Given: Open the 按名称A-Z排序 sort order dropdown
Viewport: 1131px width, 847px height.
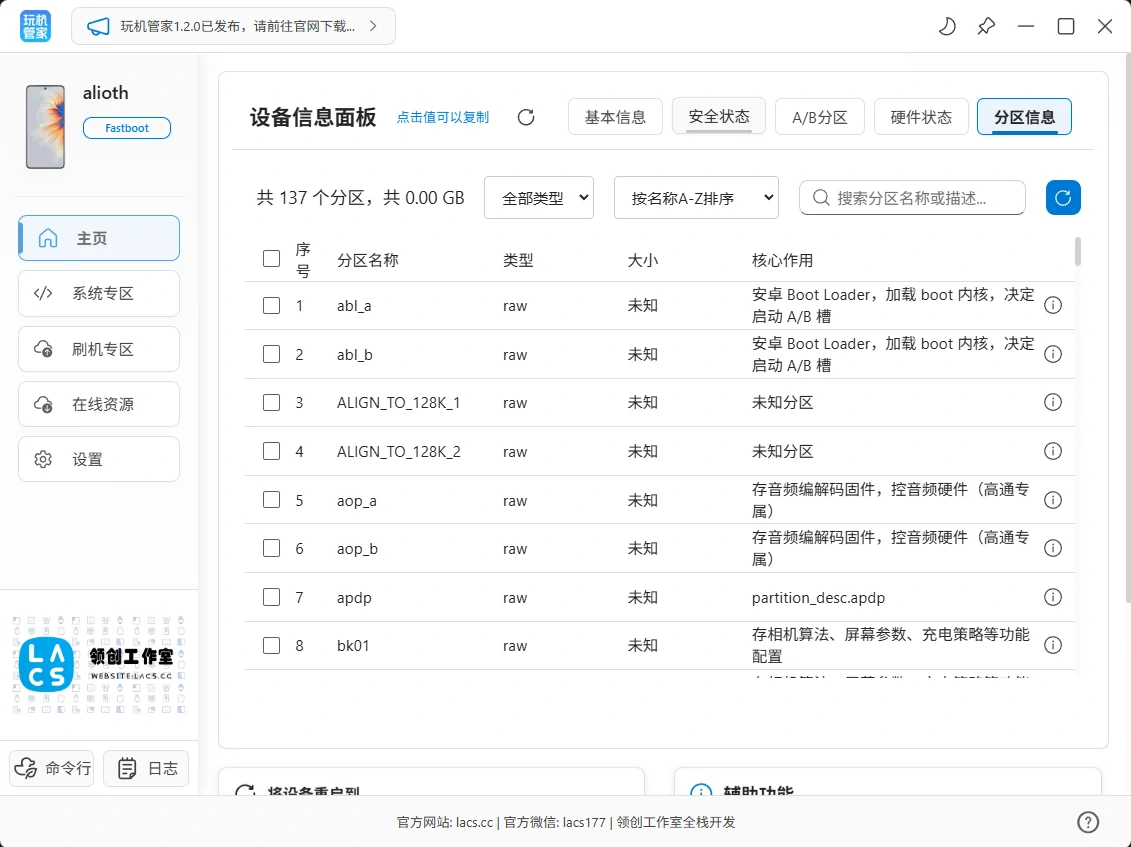Looking at the screenshot, I should coord(696,197).
